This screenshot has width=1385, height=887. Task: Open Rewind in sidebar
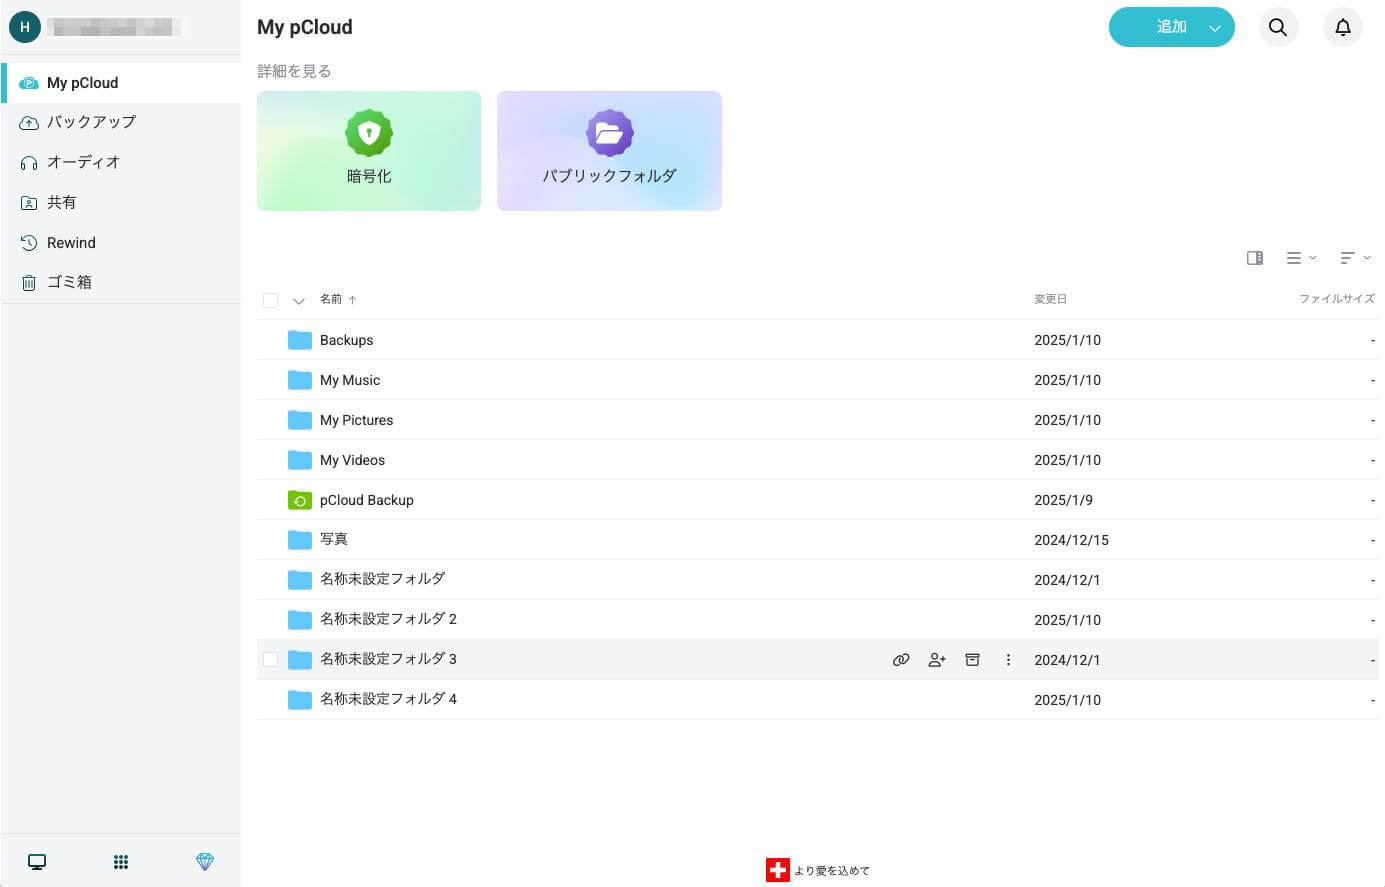121,243
